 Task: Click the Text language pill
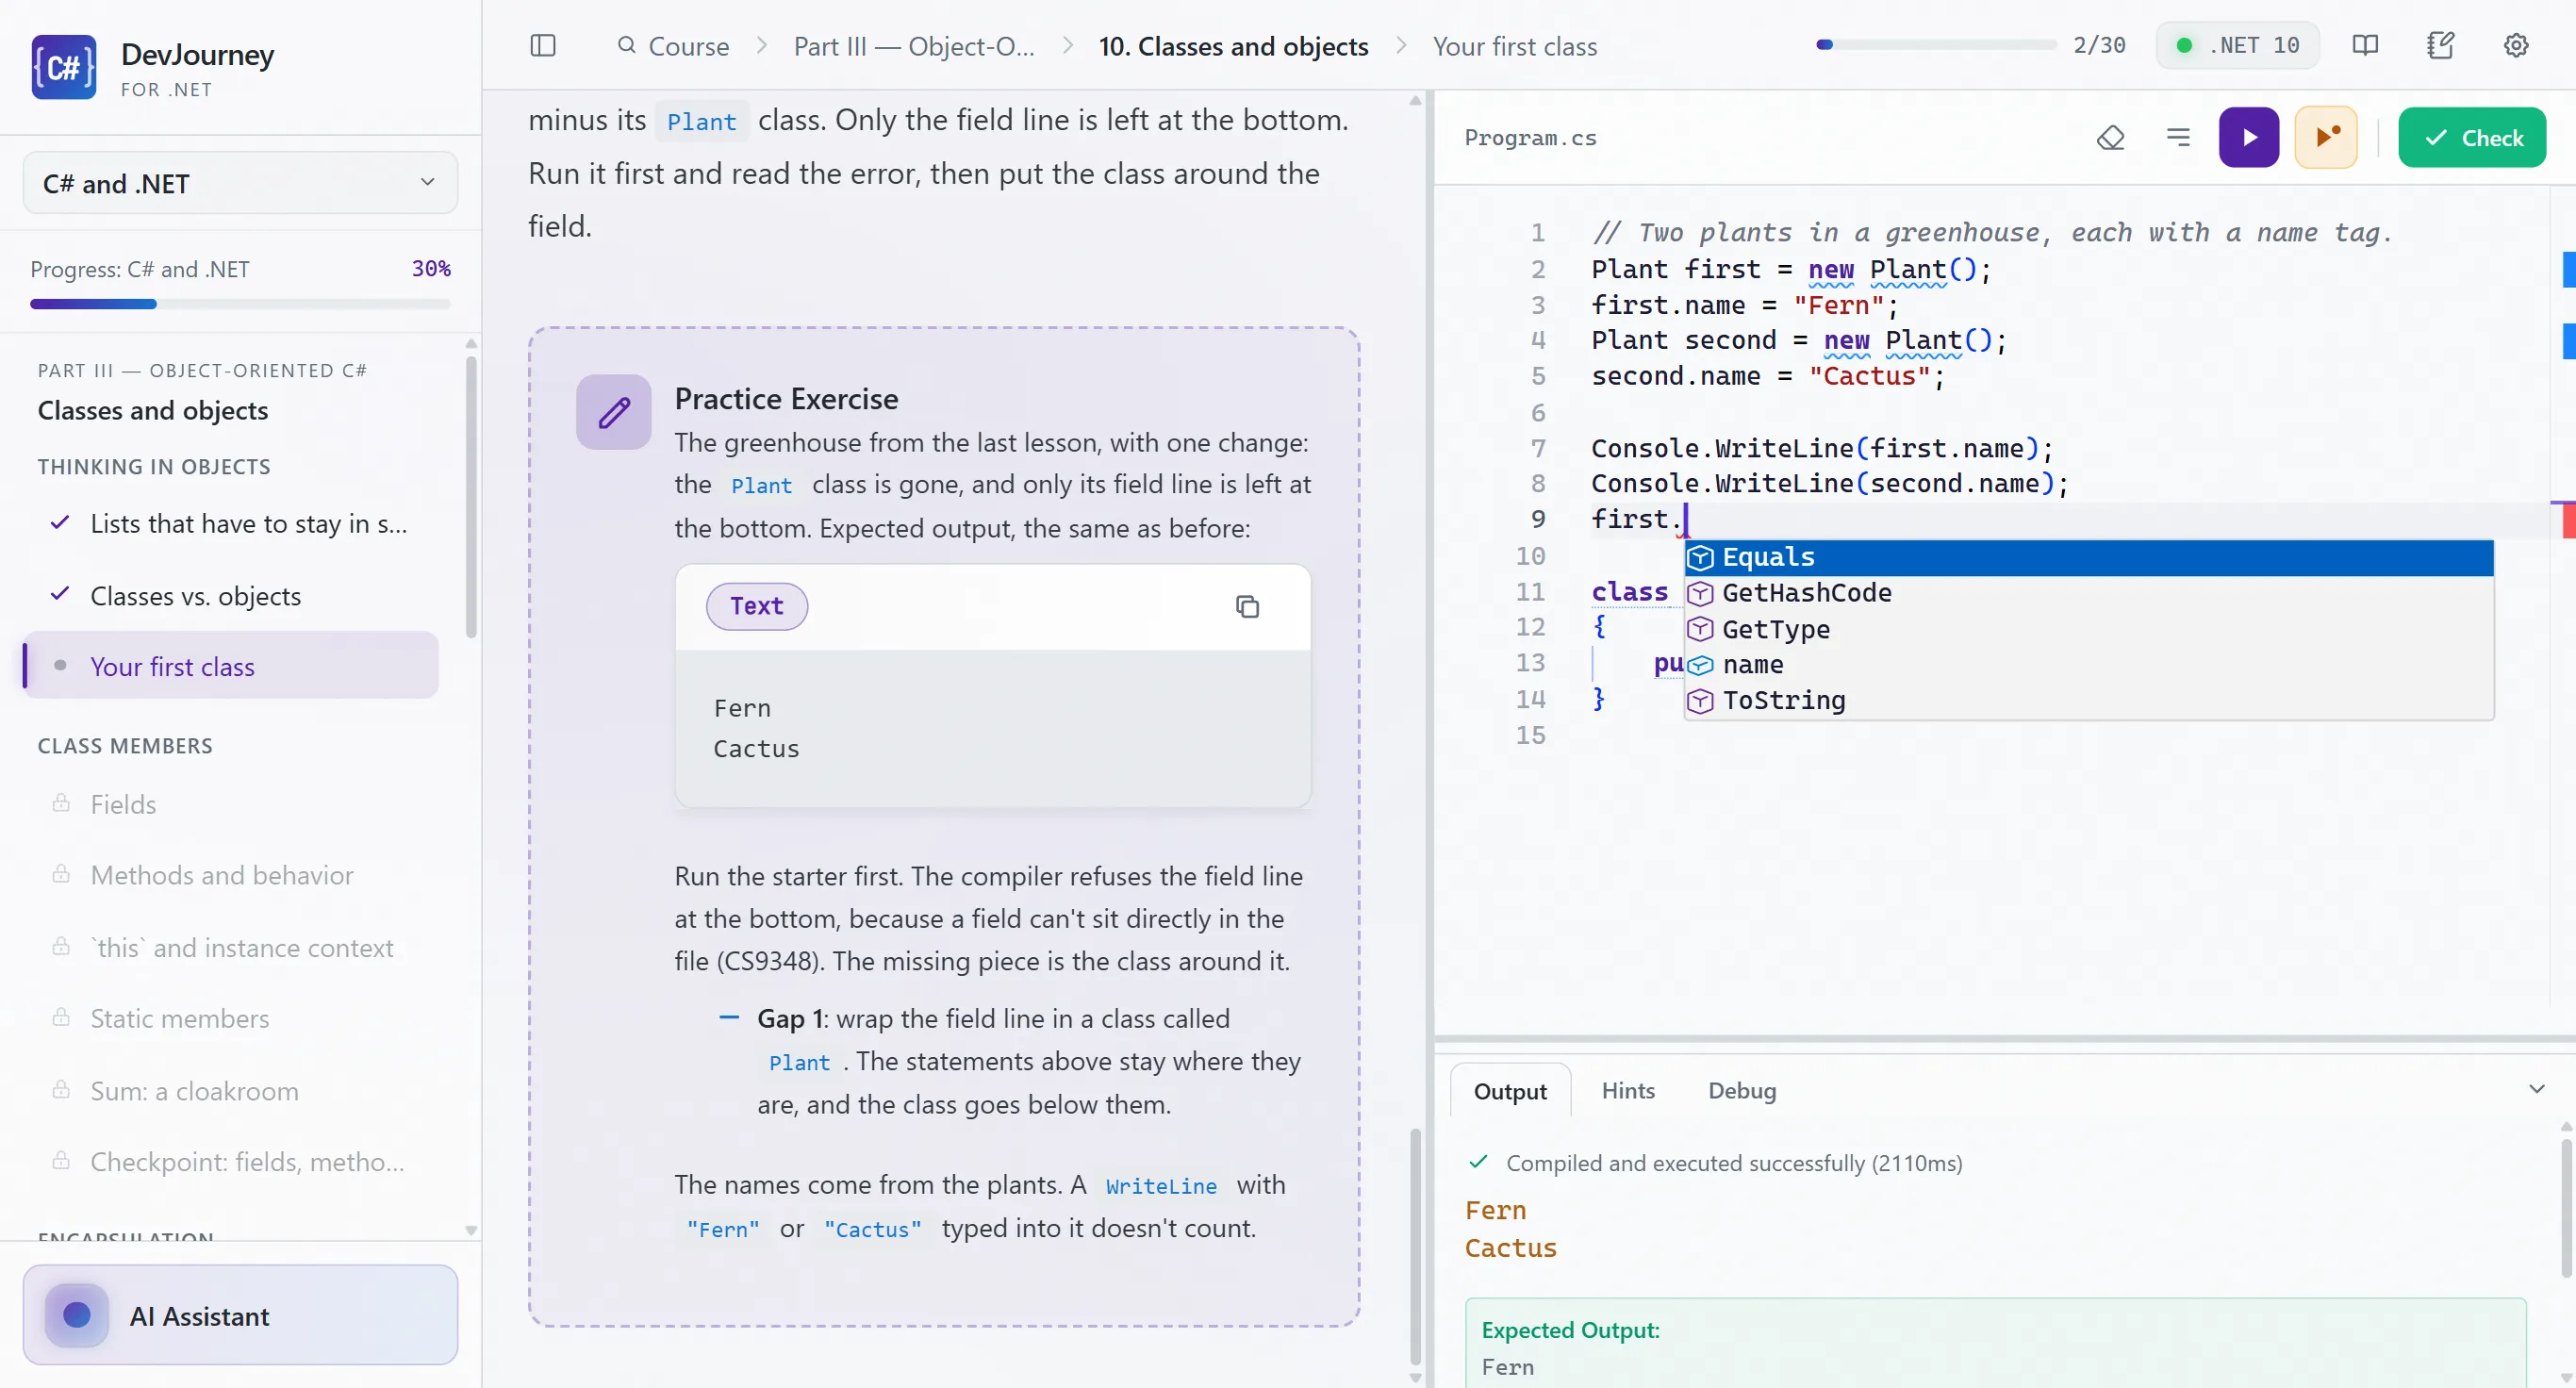756,607
